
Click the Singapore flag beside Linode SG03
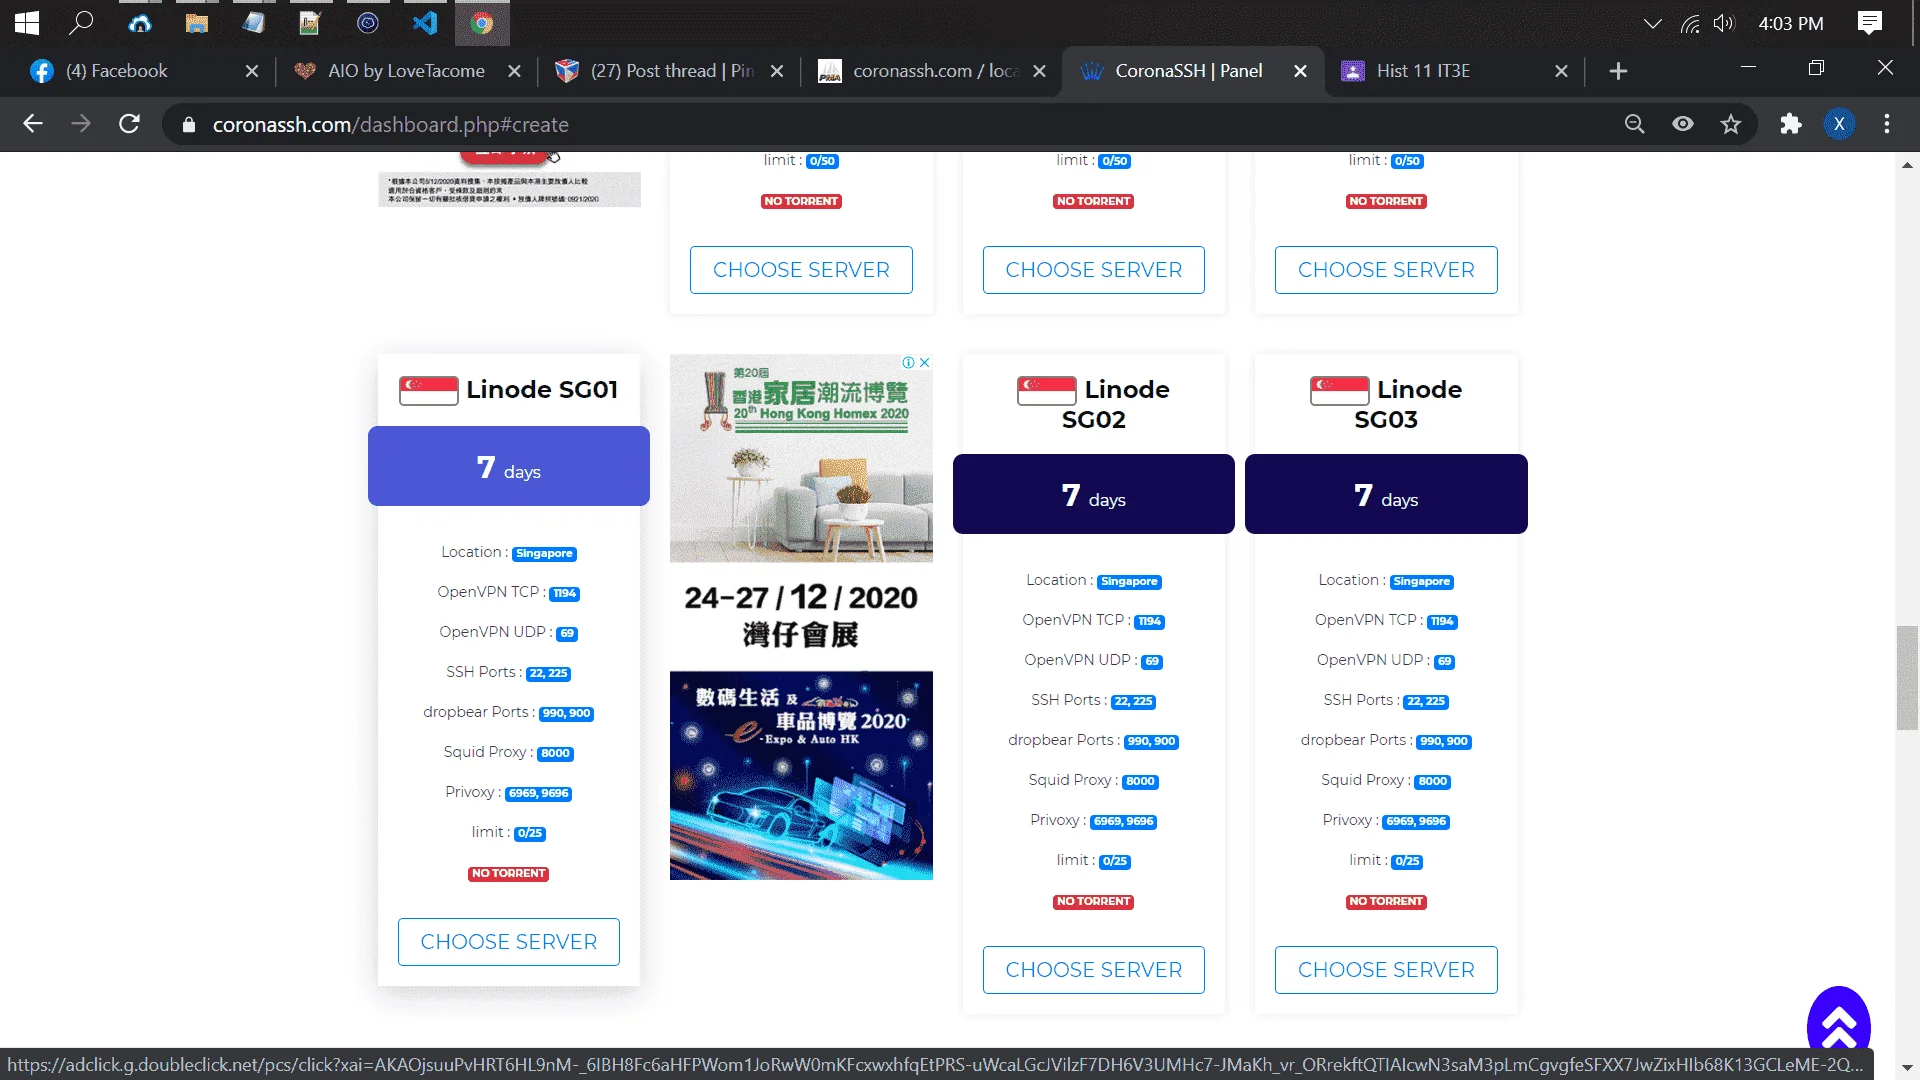(1339, 390)
